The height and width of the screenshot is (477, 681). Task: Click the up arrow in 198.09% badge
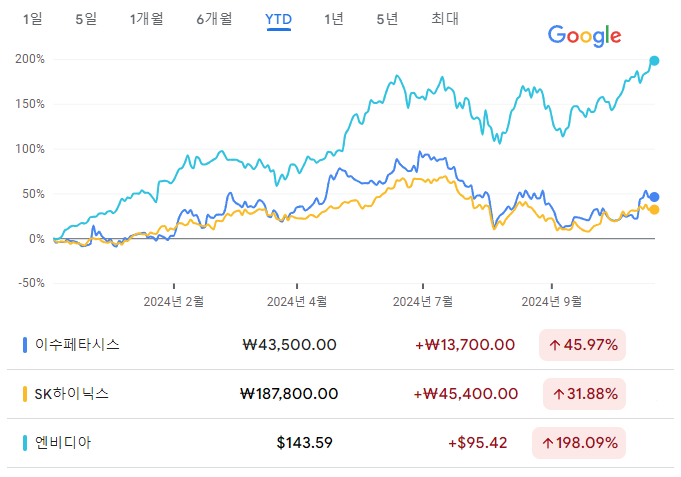pos(548,444)
